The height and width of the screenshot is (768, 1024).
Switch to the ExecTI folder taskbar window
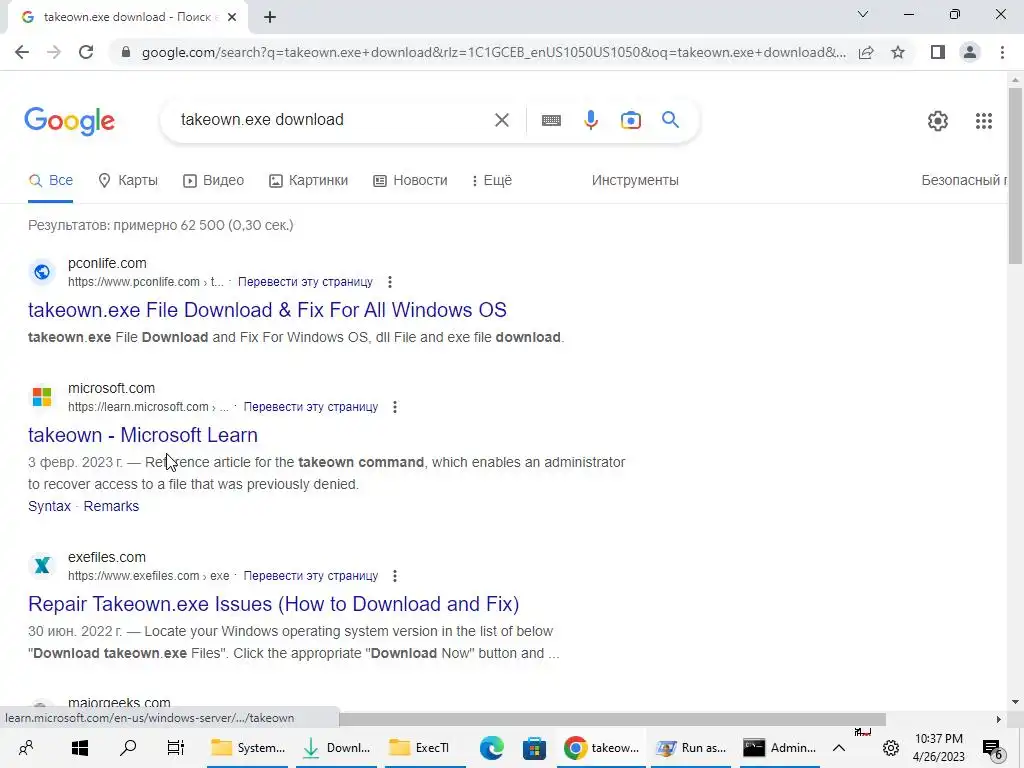coord(425,748)
